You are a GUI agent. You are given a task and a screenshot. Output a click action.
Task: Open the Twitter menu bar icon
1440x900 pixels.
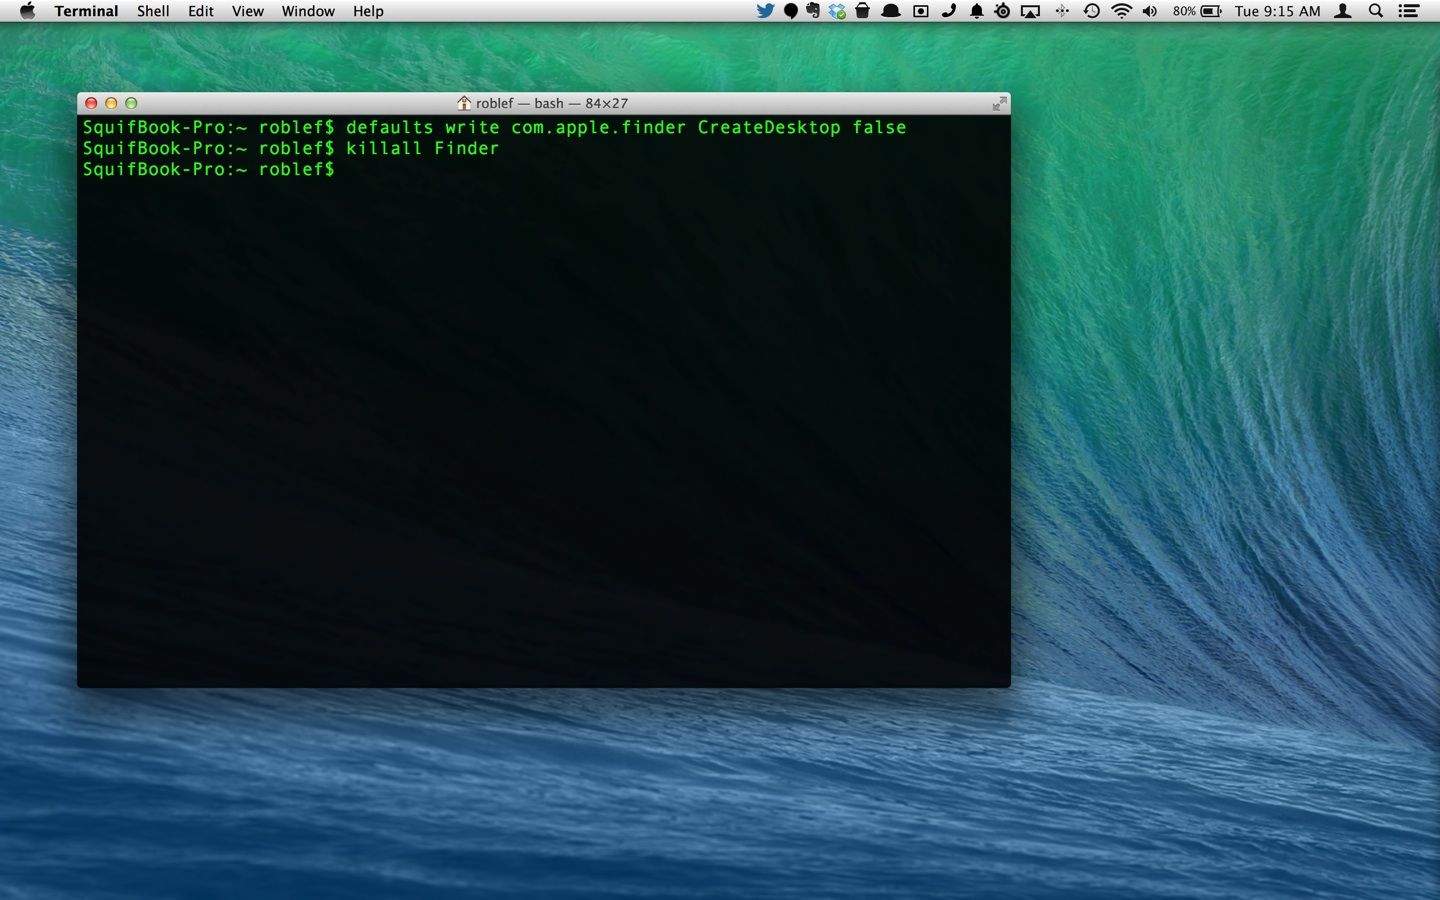pyautogui.click(x=765, y=11)
